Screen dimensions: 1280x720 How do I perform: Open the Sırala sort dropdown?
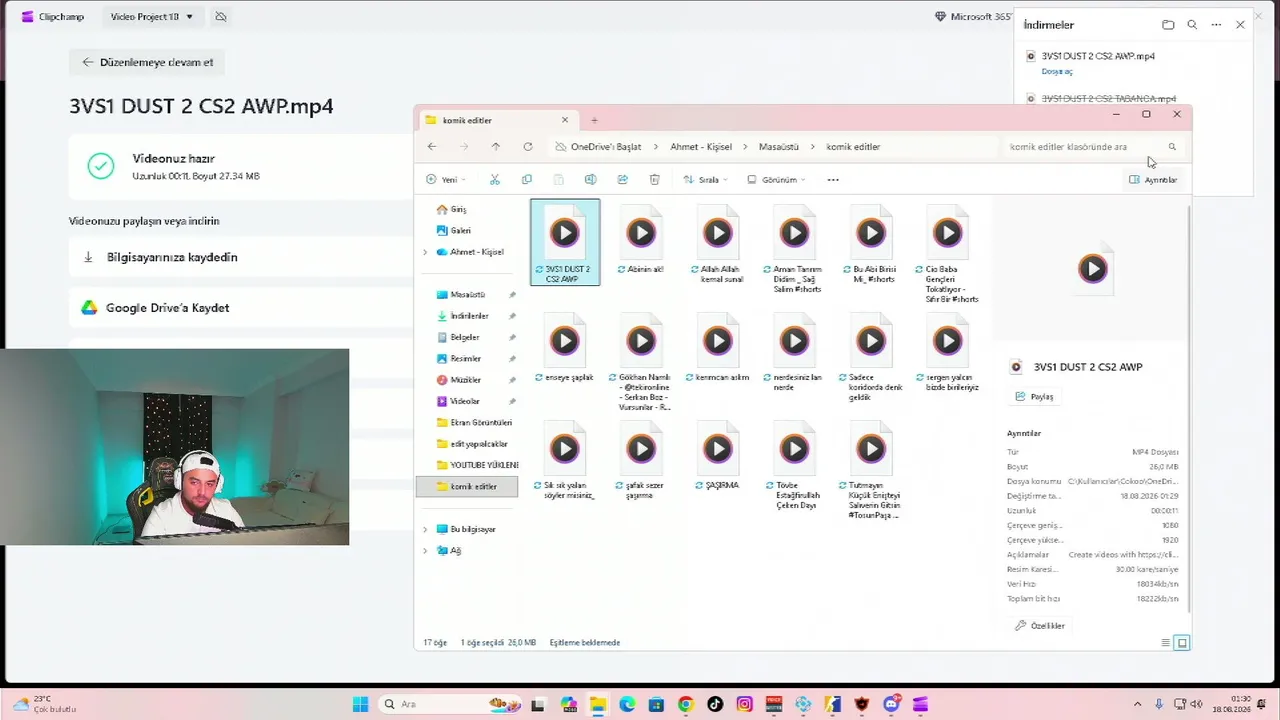[705, 180]
